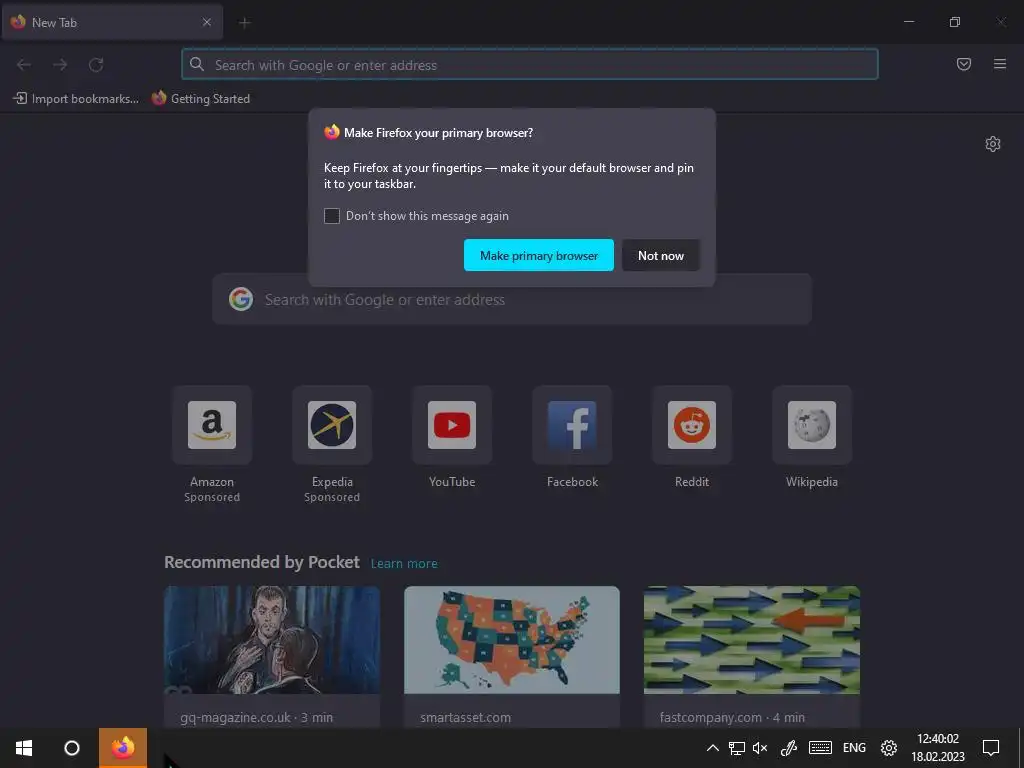
Task: Select the New Tab tab
Action: tap(112, 22)
